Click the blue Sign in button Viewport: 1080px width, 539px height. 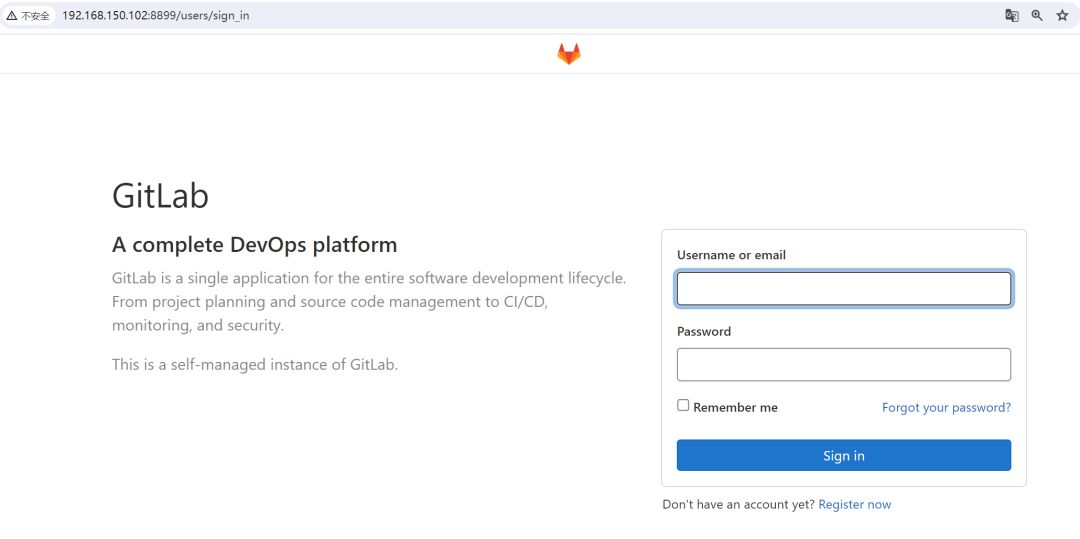coord(844,455)
